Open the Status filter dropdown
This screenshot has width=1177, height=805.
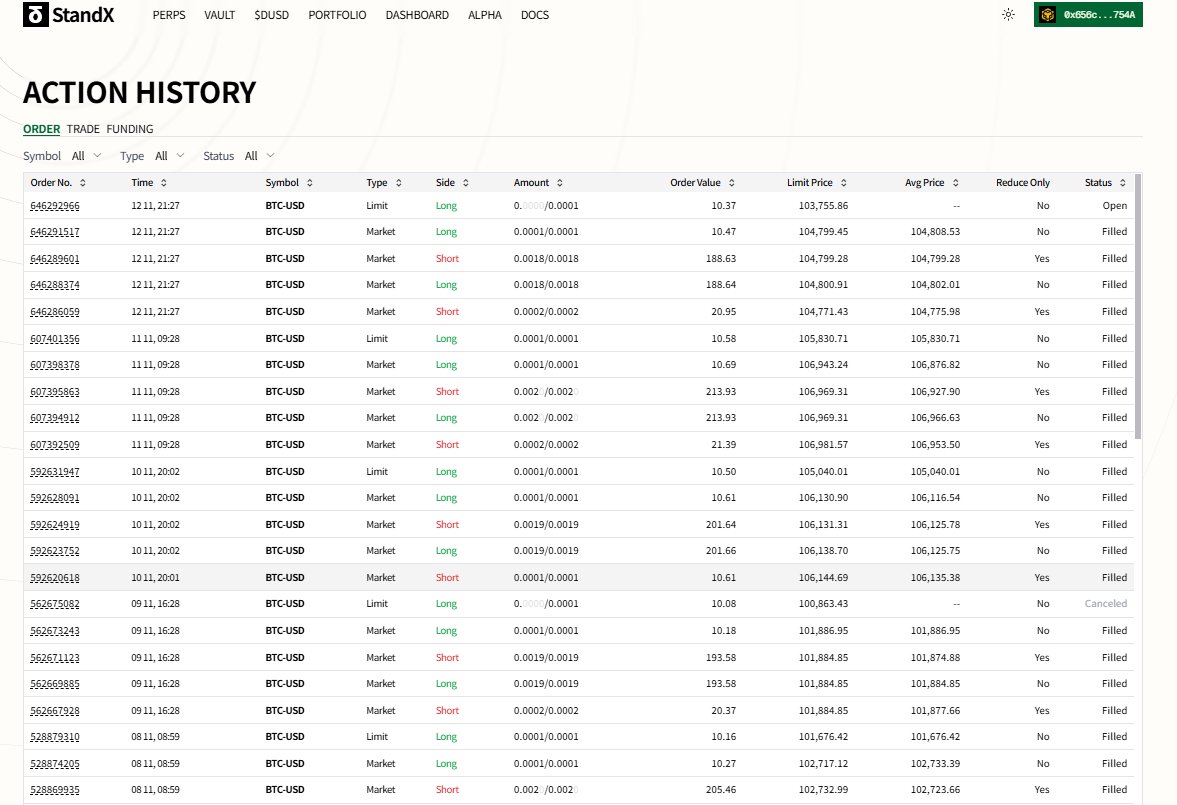(x=257, y=156)
